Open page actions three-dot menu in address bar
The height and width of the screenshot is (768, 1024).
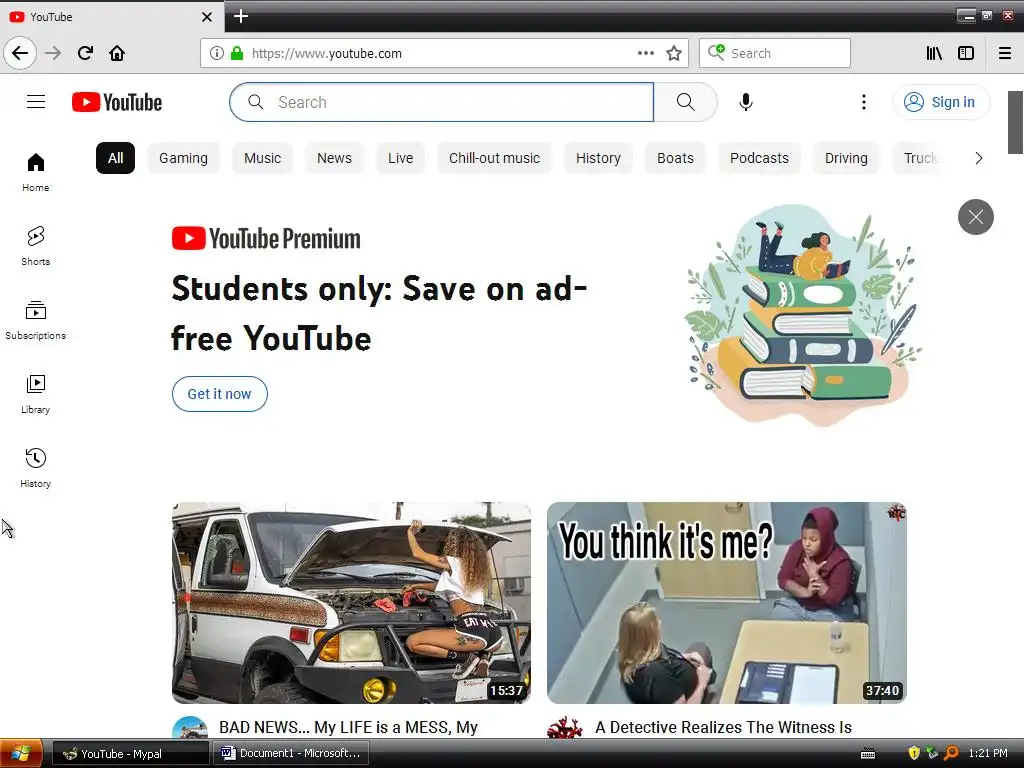point(645,53)
